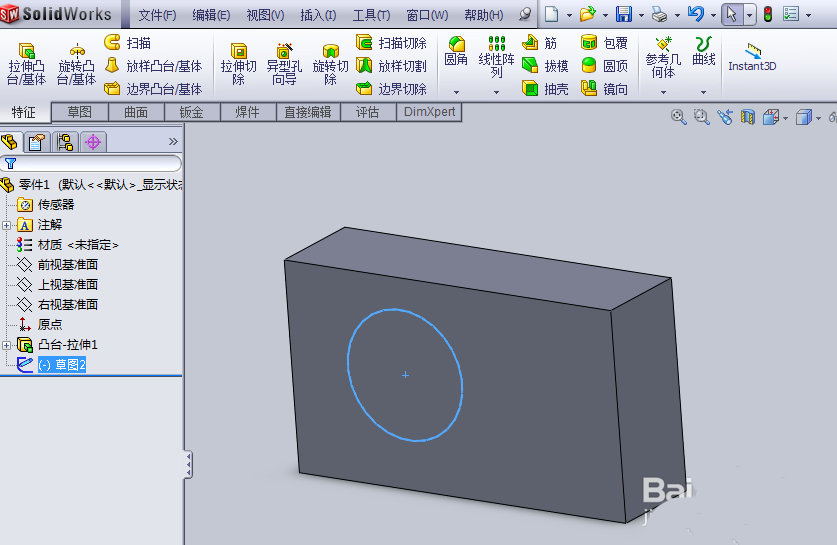Click the Section View icon
This screenshot has height=545, width=837.
point(747,117)
